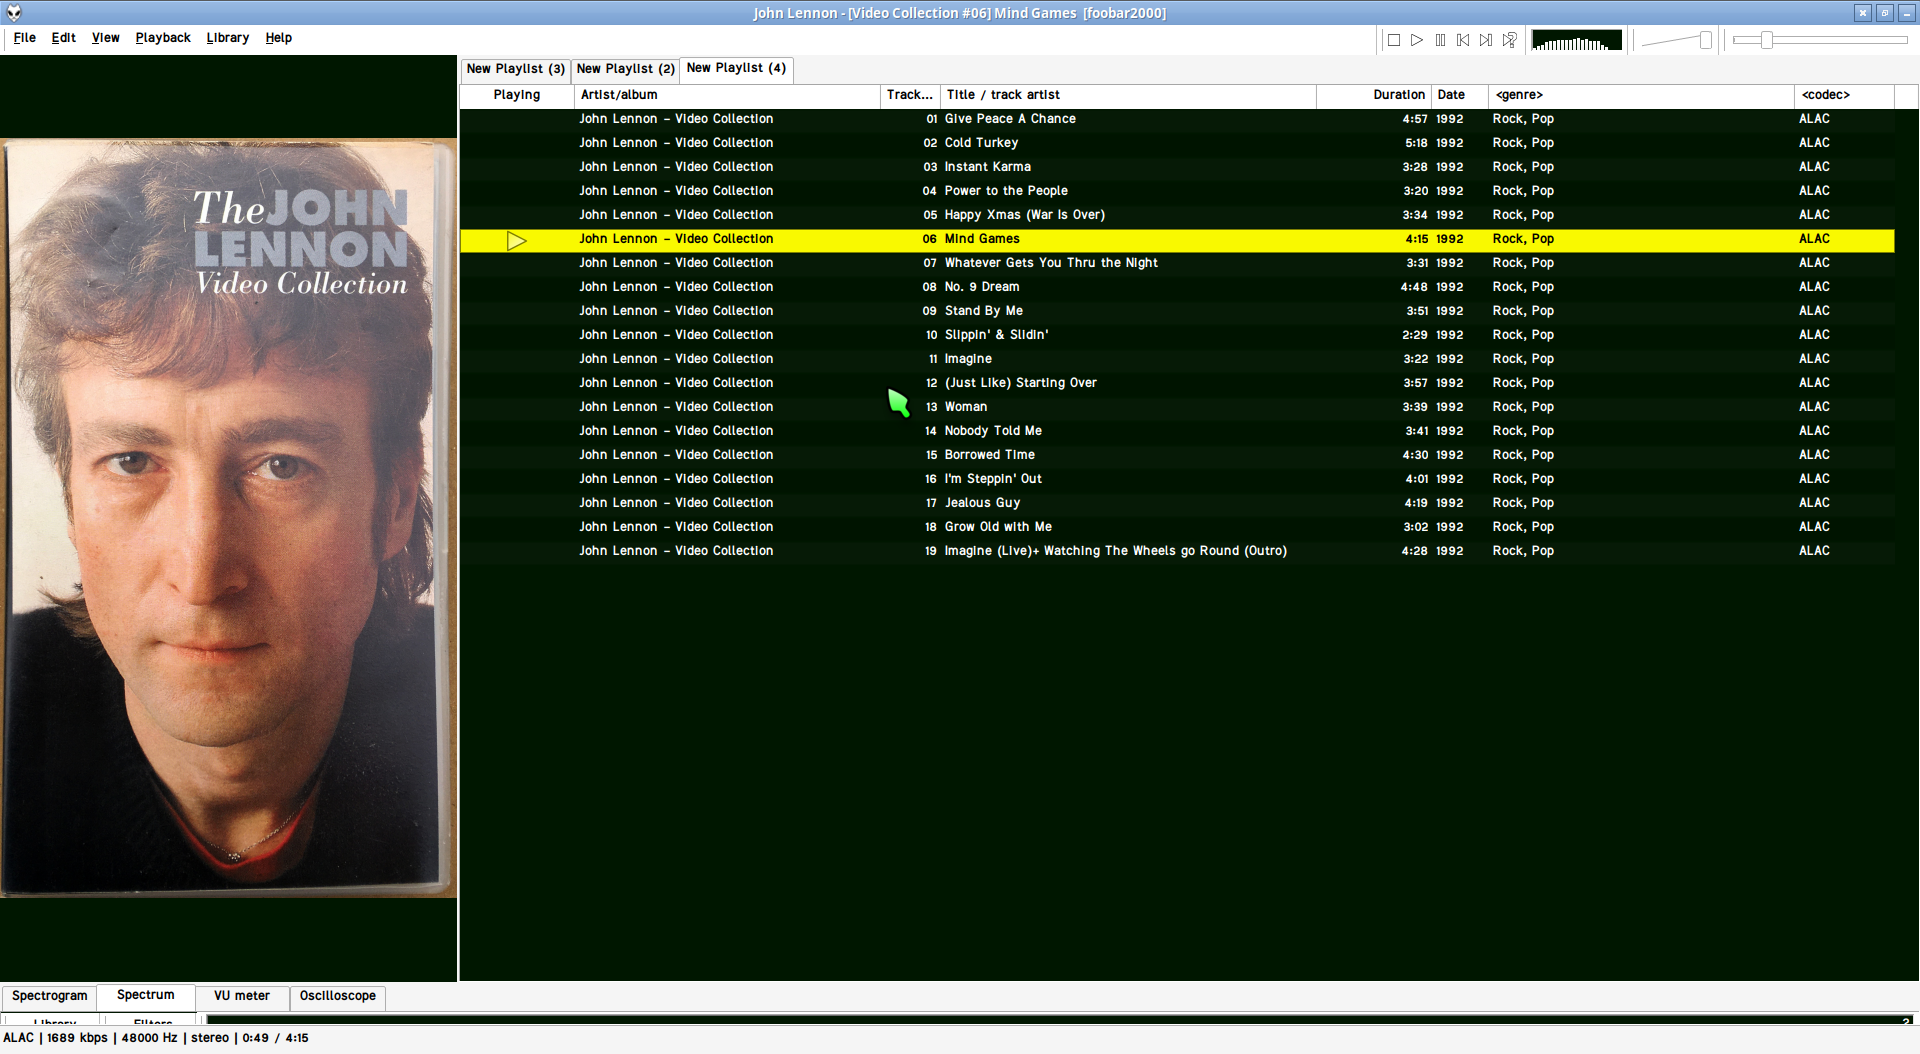The width and height of the screenshot is (1920, 1054).
Task: Click duration 4:57 of Give Peace A Chance
Action: [1415, 119]
